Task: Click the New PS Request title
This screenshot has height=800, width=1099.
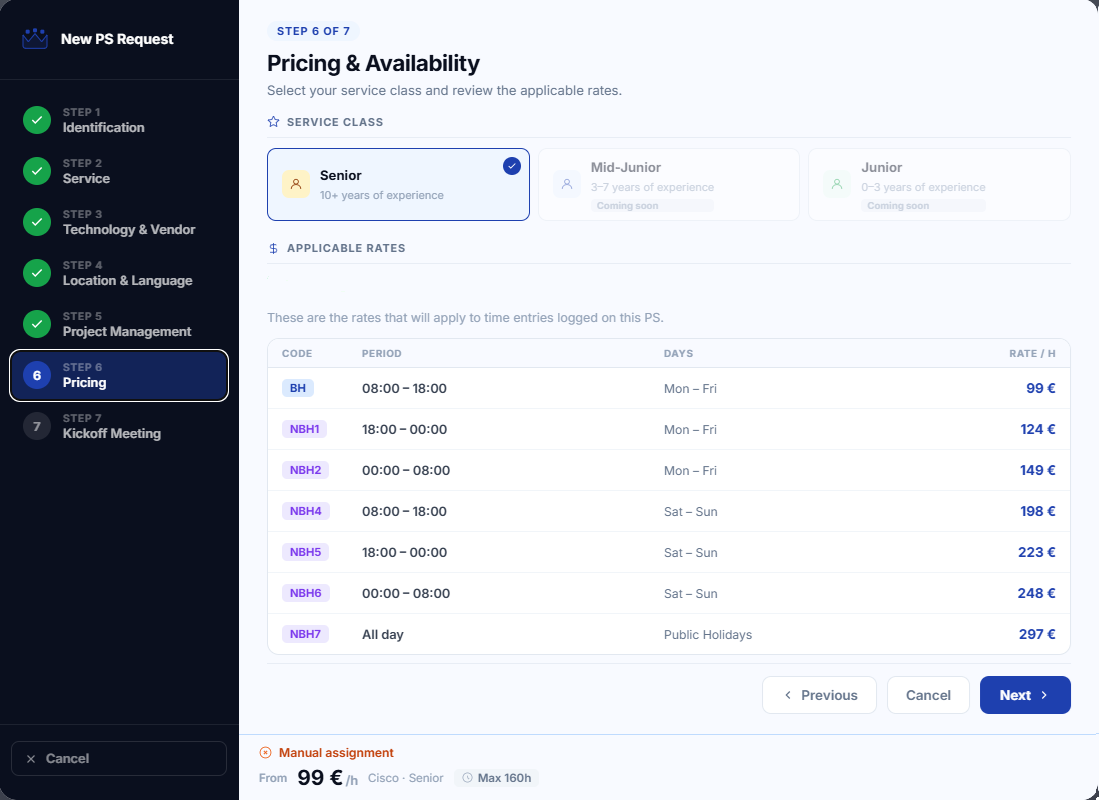Action: click(x=117, y=39)
